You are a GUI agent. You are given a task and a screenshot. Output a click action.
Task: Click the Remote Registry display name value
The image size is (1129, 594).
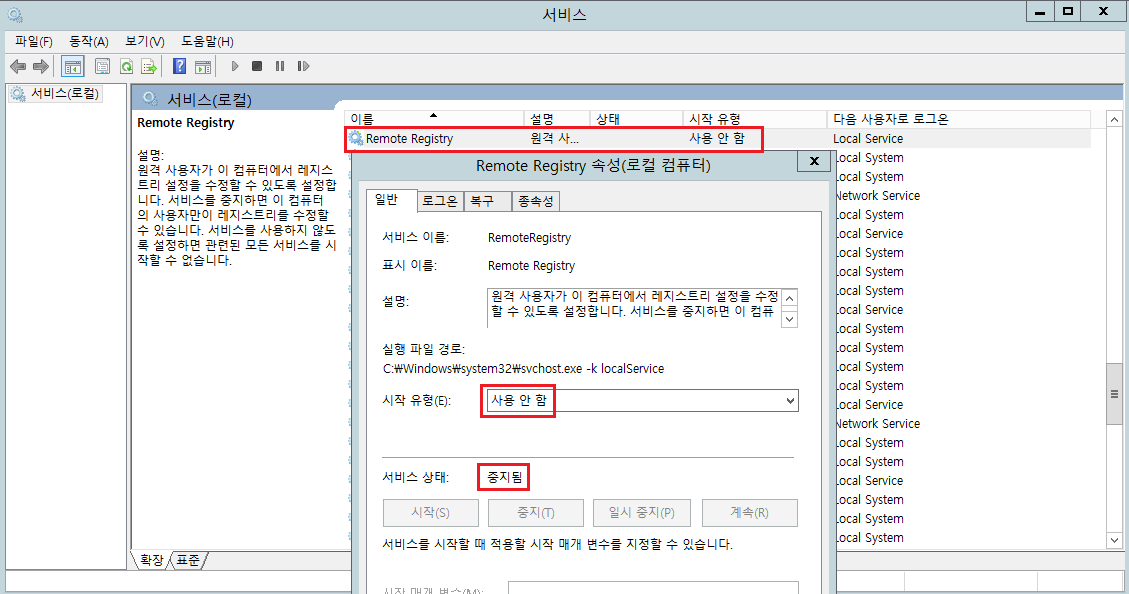[531, 266]
